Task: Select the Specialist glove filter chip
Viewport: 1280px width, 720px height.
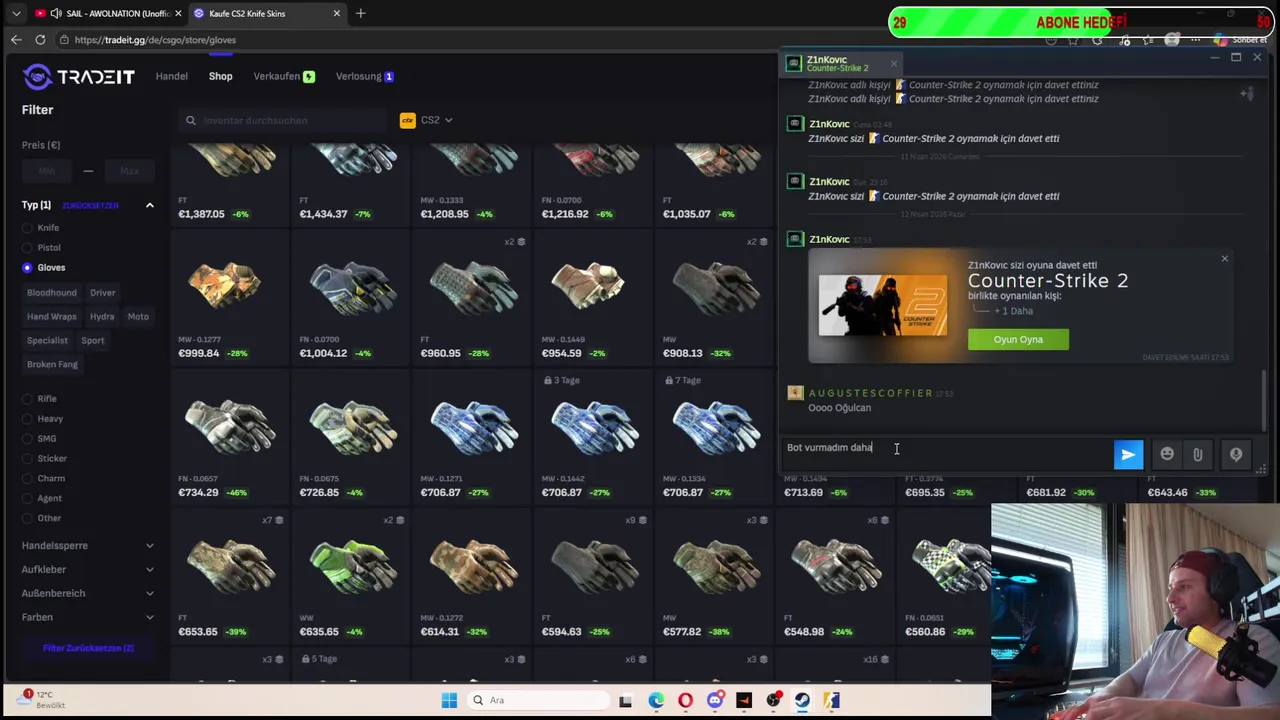Action: click(47, 341)
